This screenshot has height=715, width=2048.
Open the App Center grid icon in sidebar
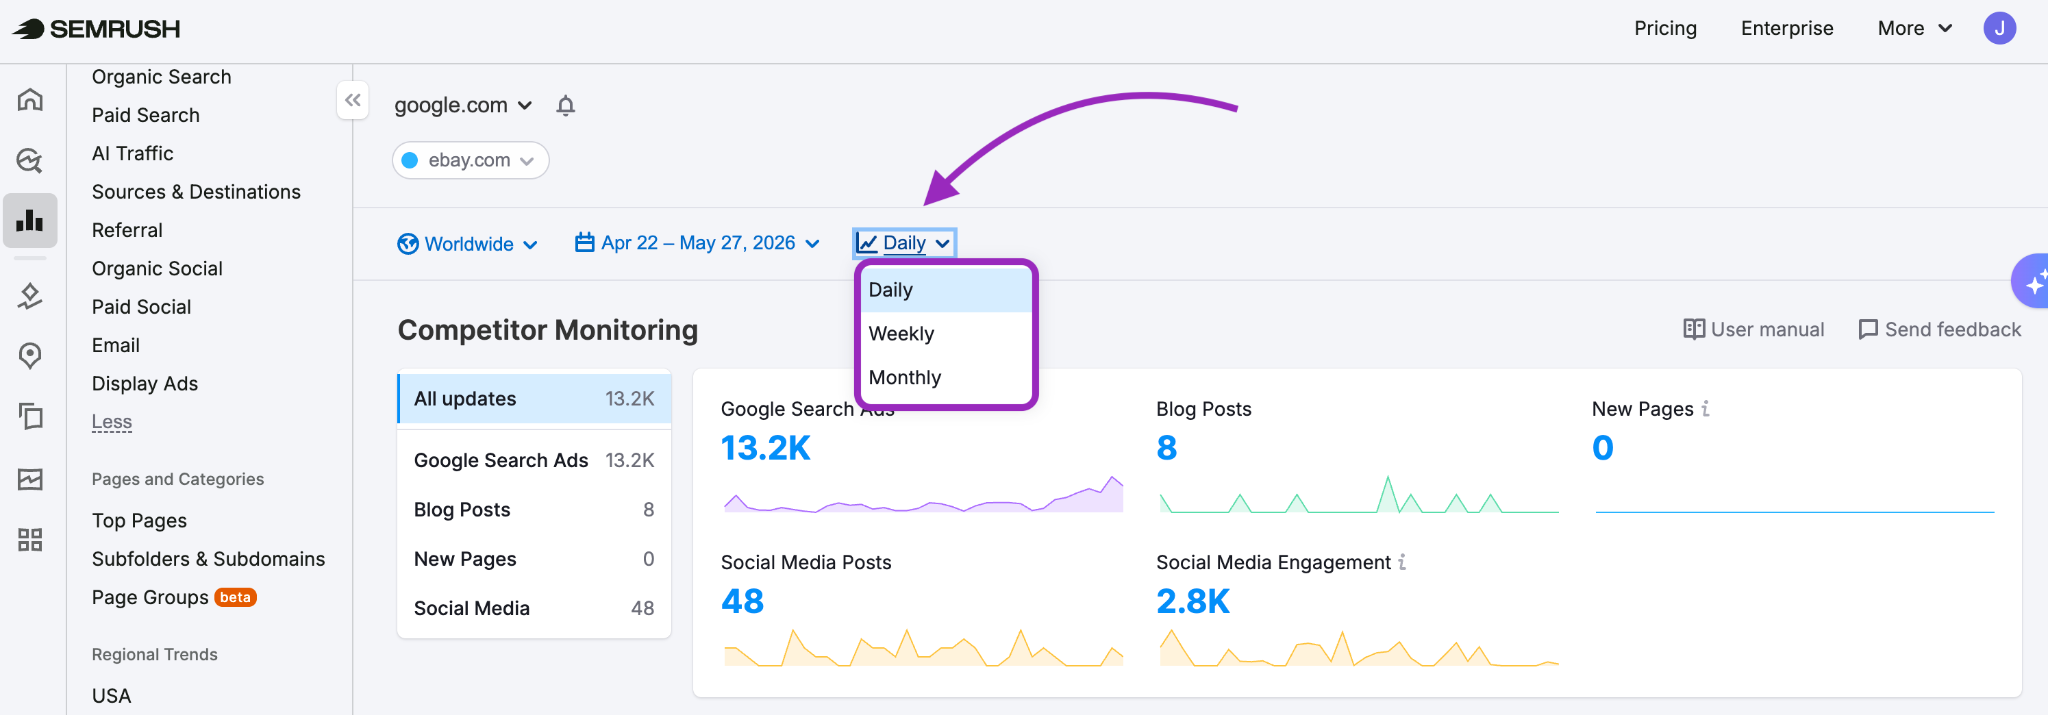click(30, 540)
